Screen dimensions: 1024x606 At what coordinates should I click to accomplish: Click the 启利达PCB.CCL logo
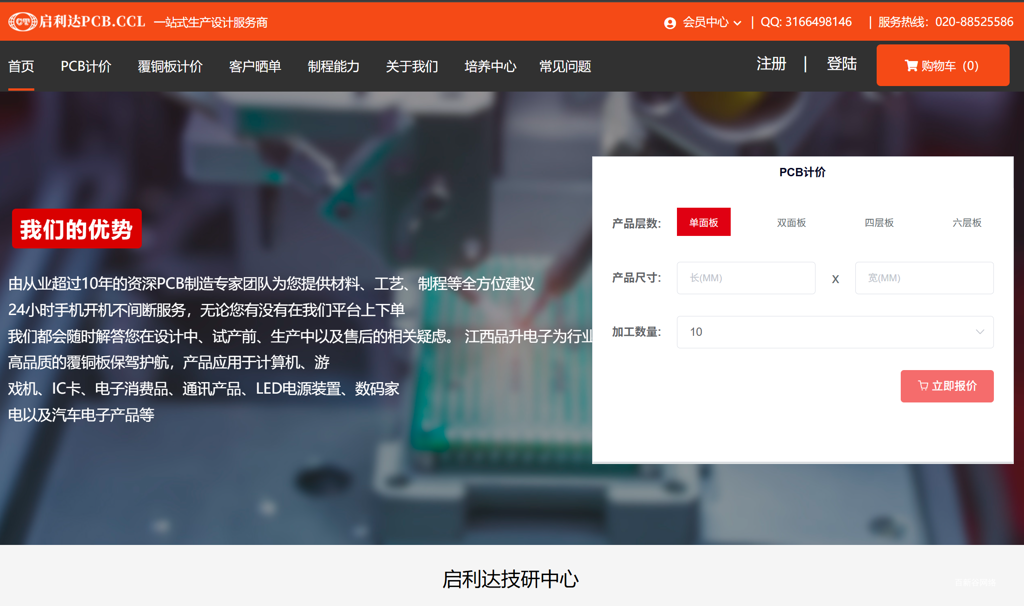click(x=76, y=22)
